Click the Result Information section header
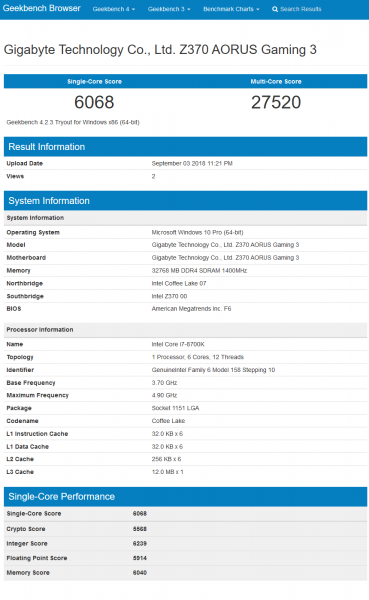Screen dimensions: 369x600 click(185, 147)
